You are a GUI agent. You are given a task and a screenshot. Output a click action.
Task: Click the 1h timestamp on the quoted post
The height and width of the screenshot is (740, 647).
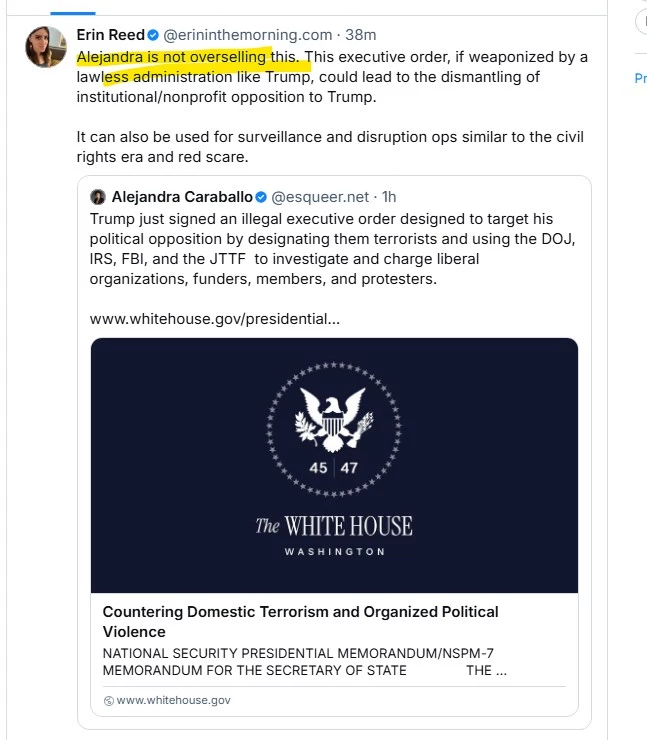coord(389,197)
